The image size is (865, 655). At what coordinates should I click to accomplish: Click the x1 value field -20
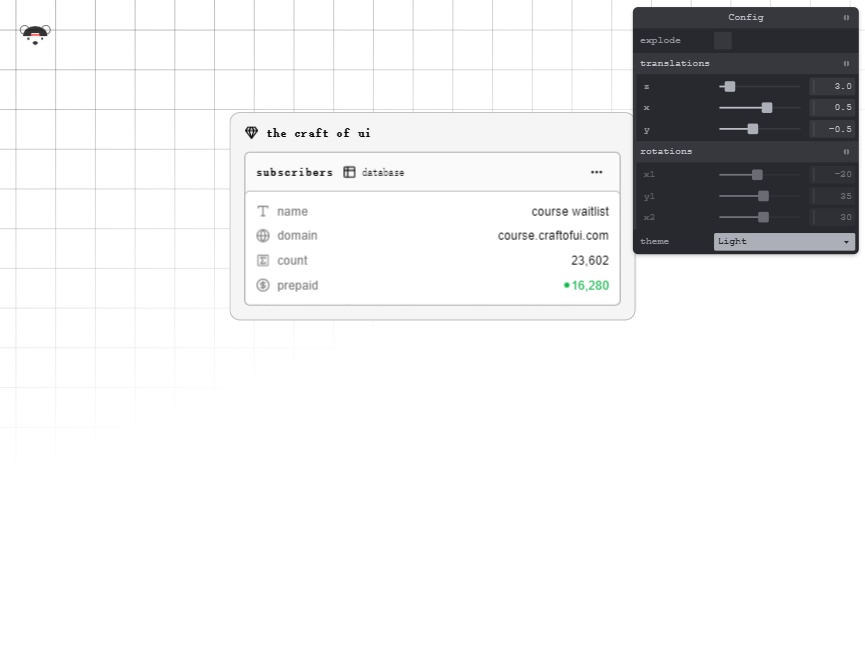(832, 174)
